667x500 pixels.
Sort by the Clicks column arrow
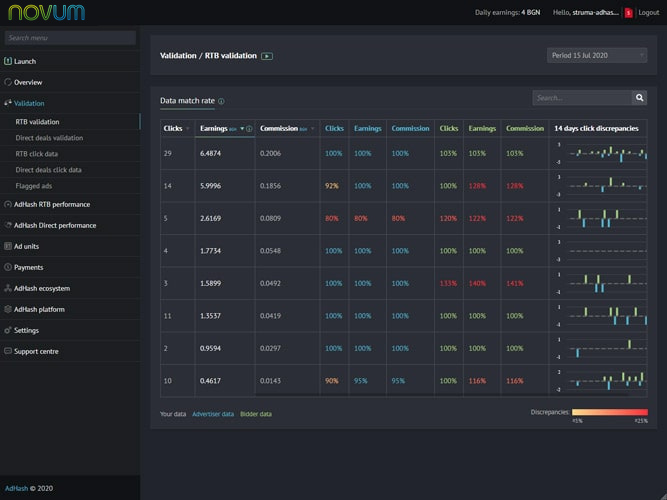pyautogui.click(x=188, y=129)
